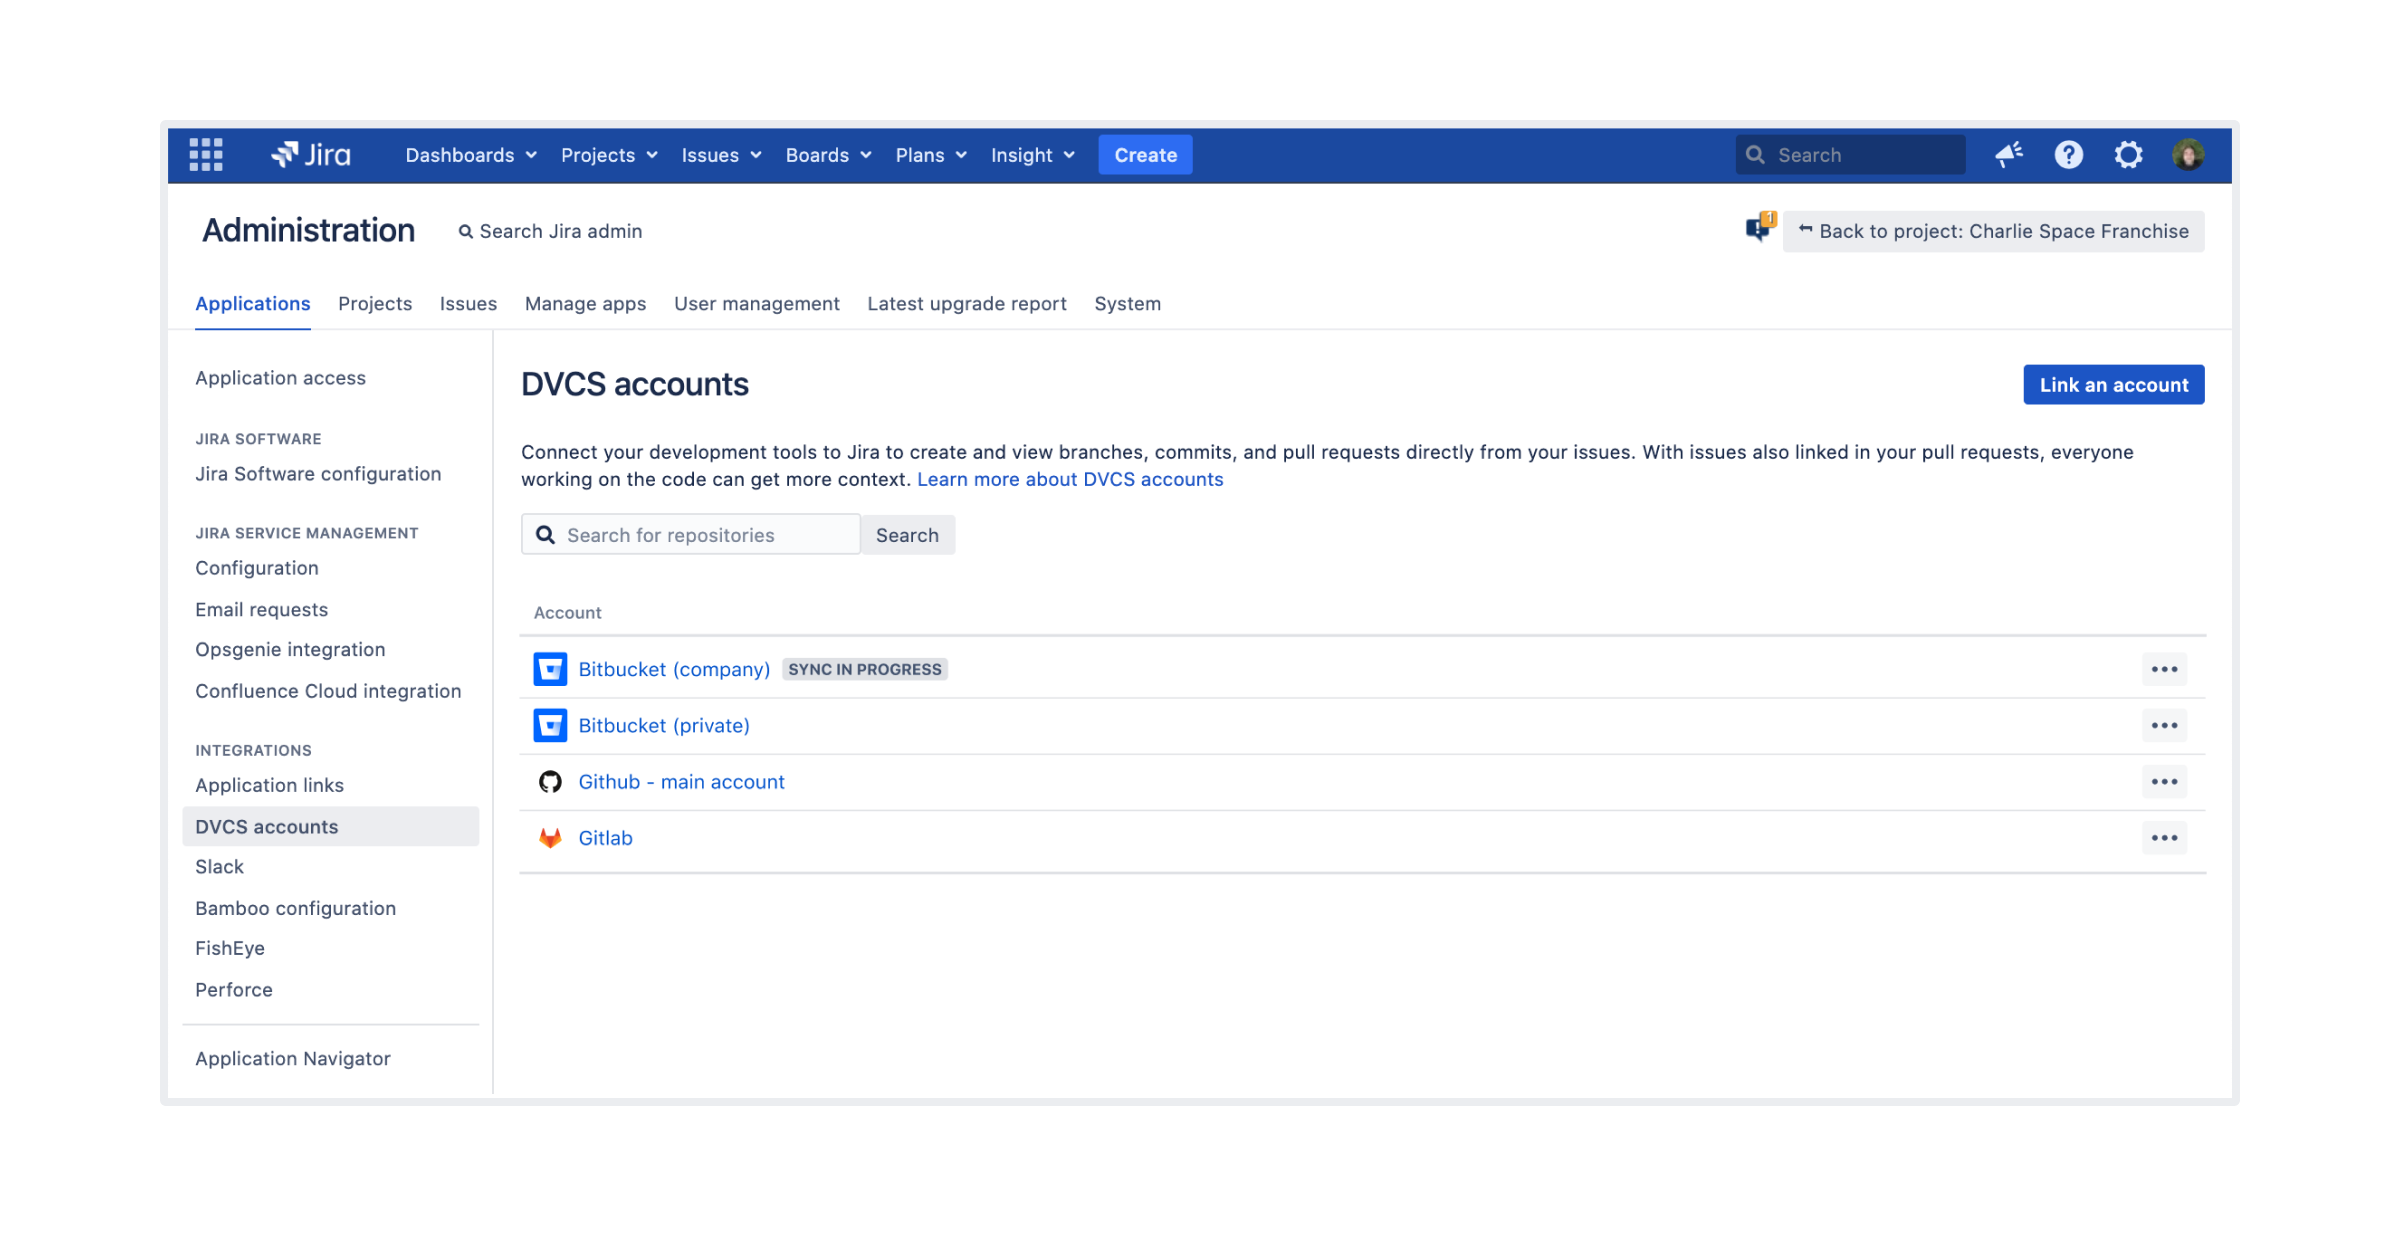The width and height of the screenshot is (2400, 1246).
Task: Open Learn more about DVCS accounts link
Action: point(1070,479)
